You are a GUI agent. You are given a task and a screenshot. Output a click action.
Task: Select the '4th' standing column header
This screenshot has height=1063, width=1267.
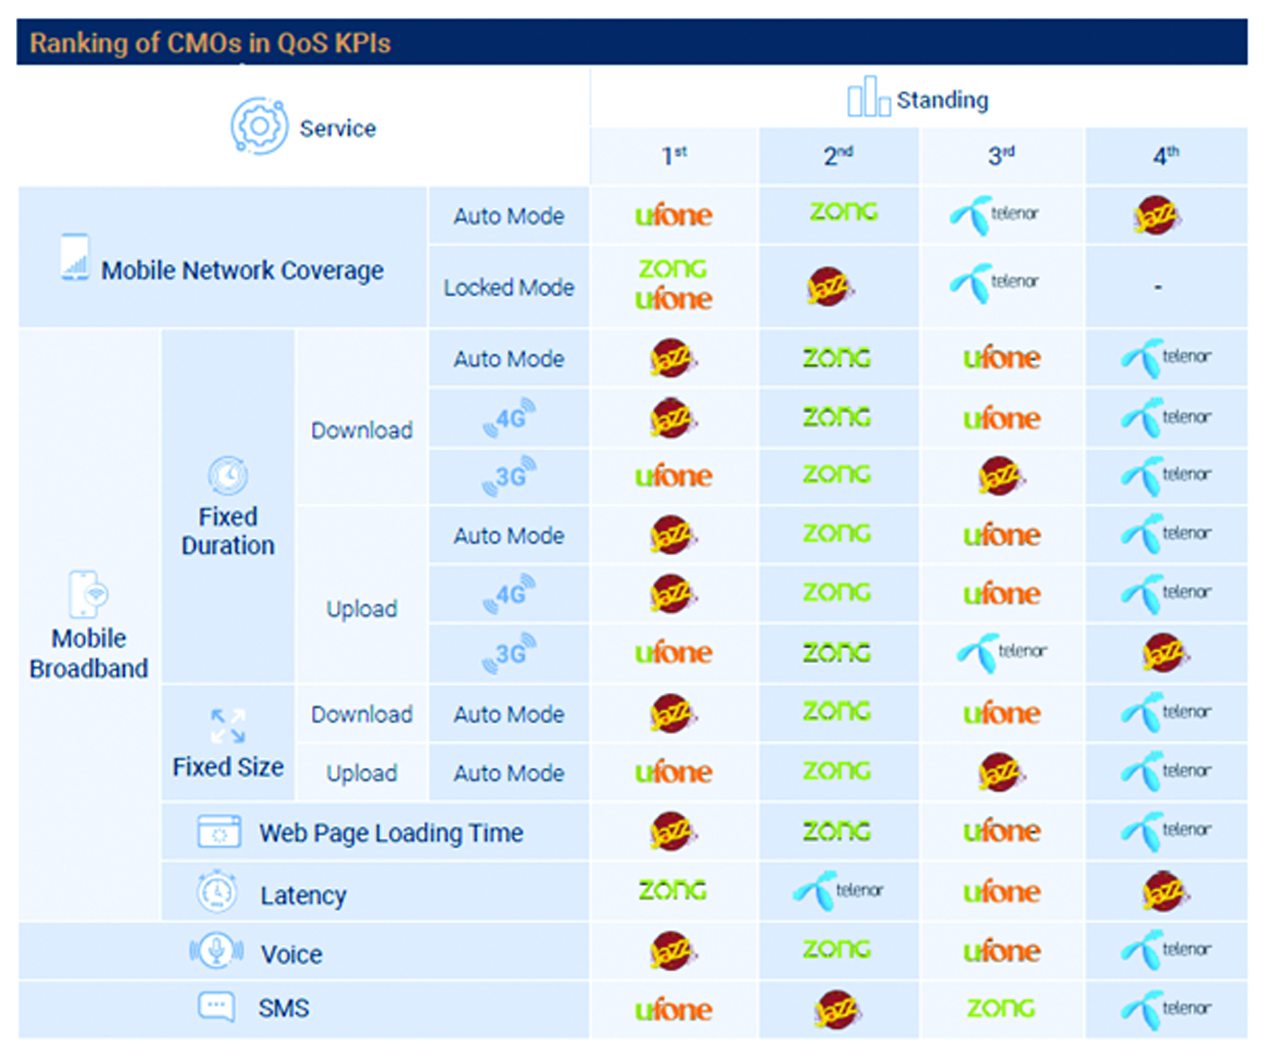(x=1166, y=155)
